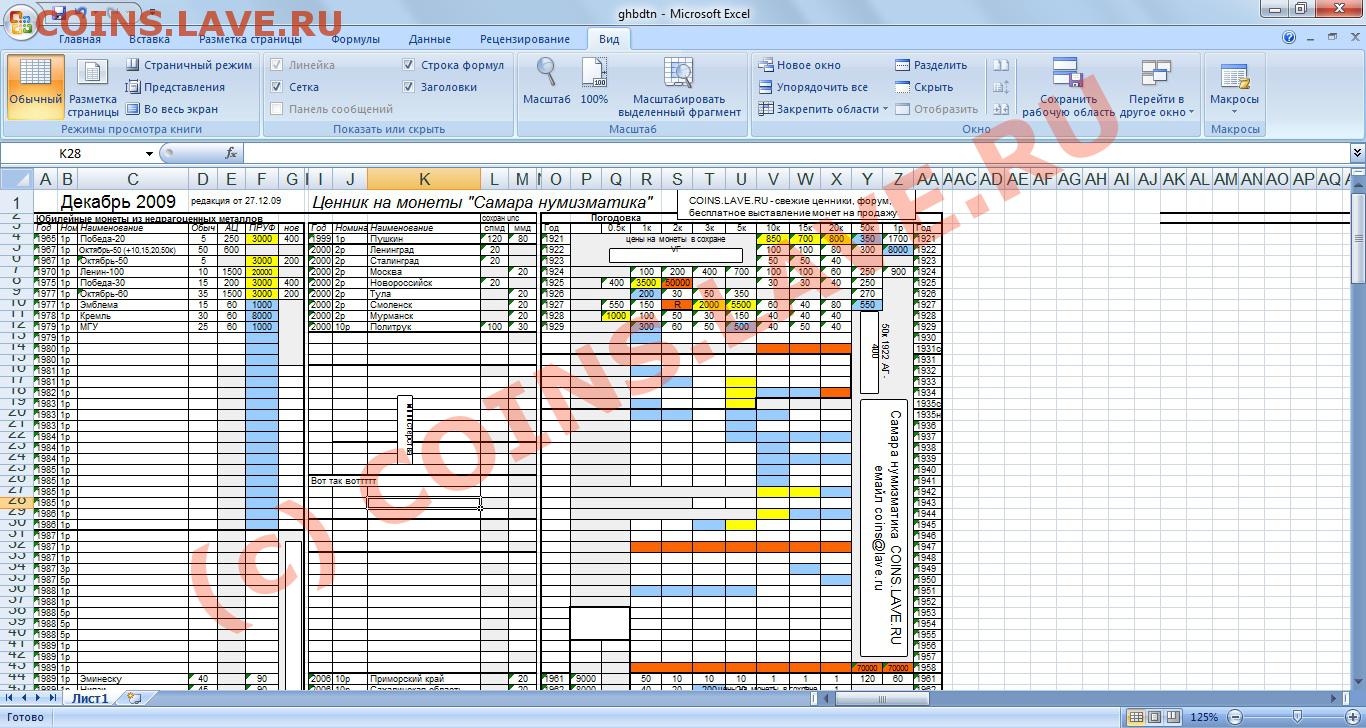Set zoom to 100%
The image size is (1366, 728).
594,83
